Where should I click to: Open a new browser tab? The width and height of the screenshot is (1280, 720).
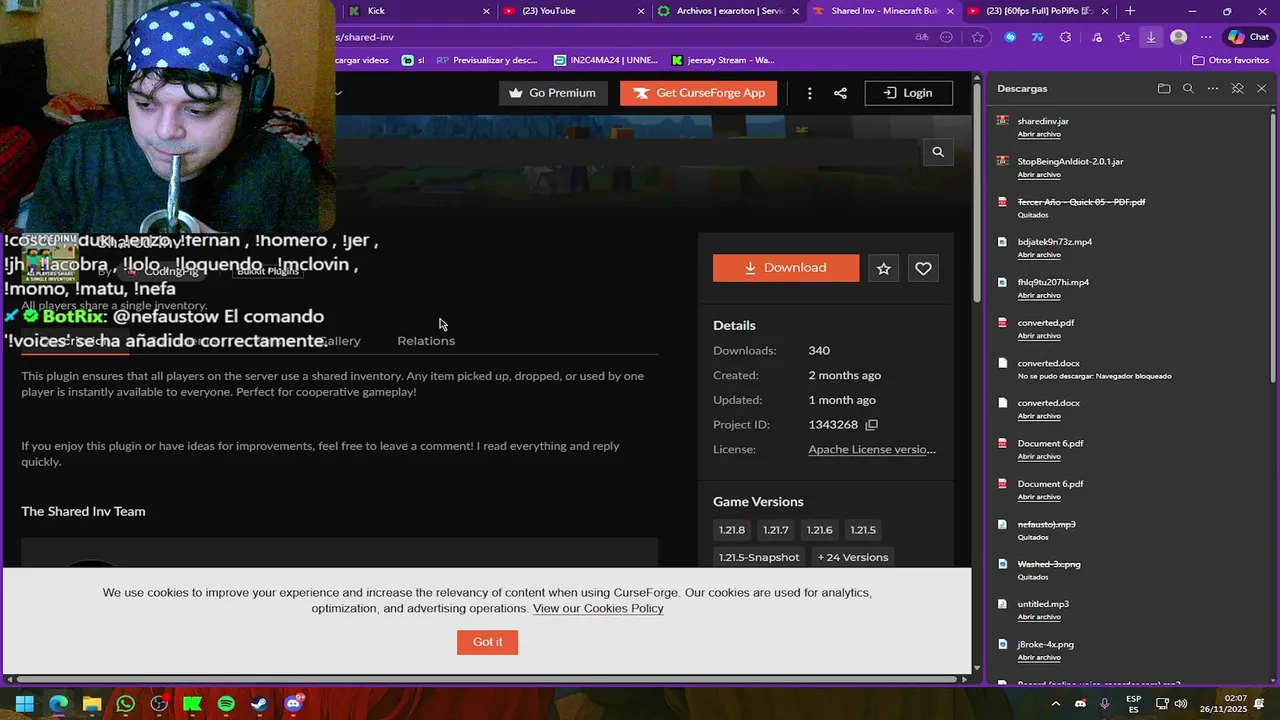[x=1130, y=11]
